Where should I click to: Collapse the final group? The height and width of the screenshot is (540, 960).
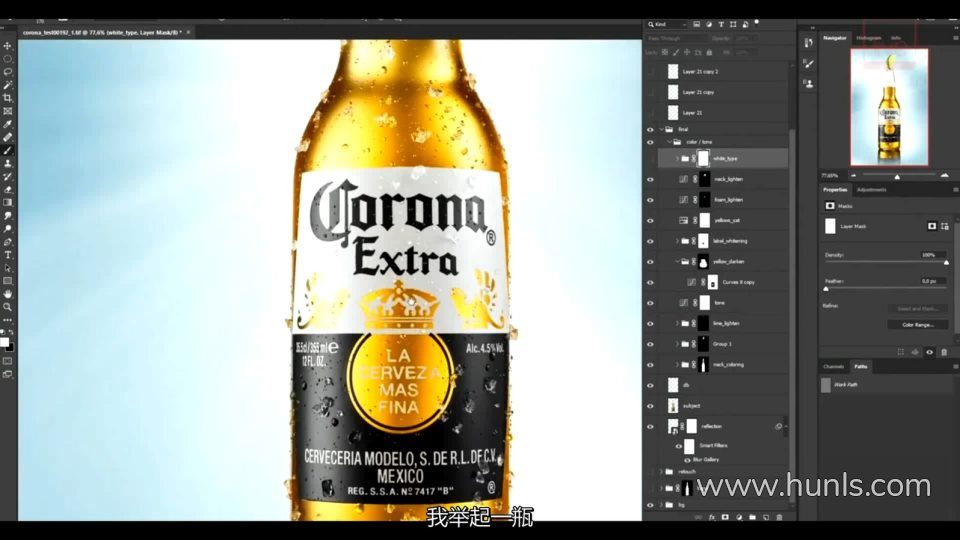point(662,129)
